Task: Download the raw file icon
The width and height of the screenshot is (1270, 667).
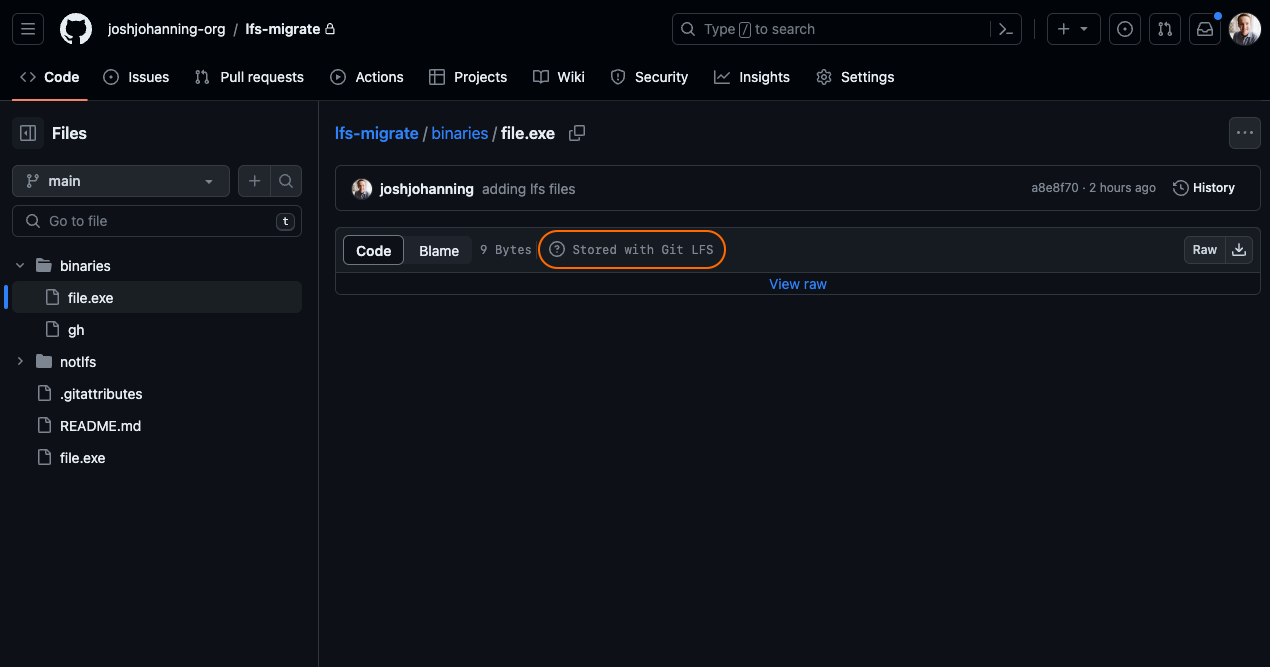Action: [1239, 250]
